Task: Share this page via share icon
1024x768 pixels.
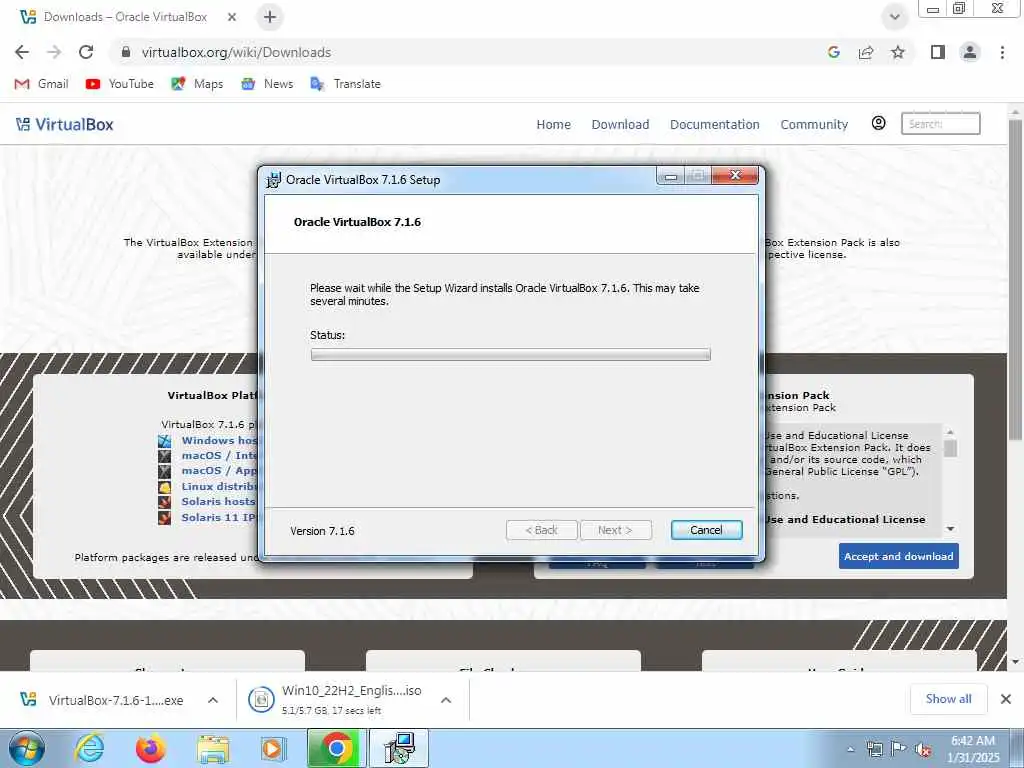Action: click(866, 52)
